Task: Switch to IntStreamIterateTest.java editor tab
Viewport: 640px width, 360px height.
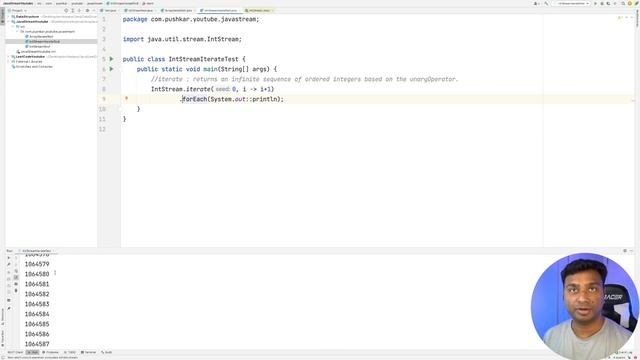Action: point(220,10)
